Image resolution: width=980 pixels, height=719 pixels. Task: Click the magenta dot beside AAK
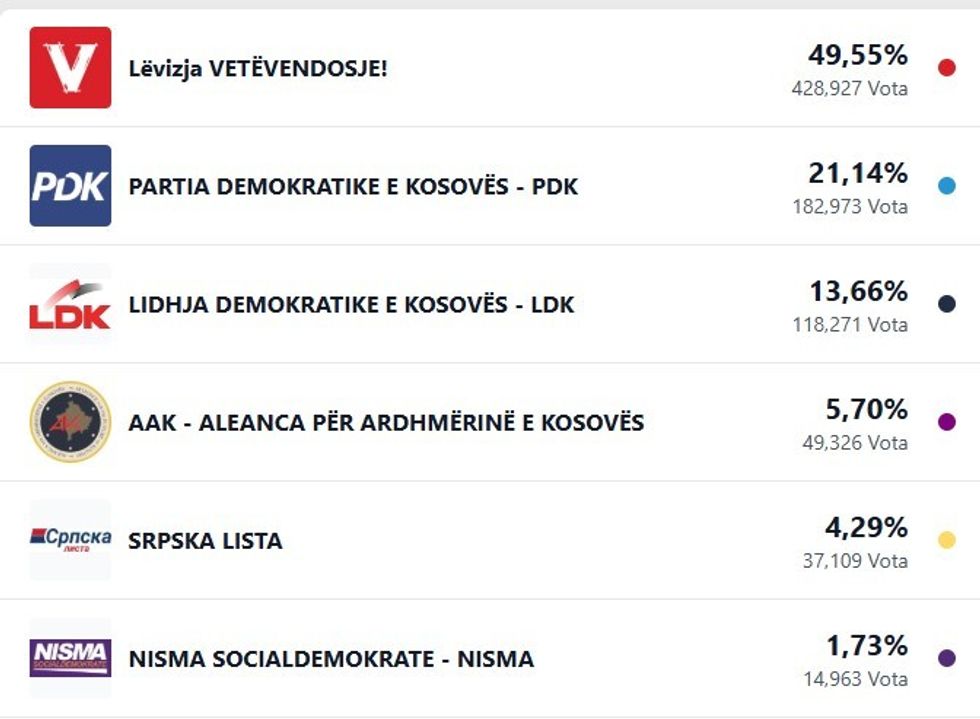[946, 422]
